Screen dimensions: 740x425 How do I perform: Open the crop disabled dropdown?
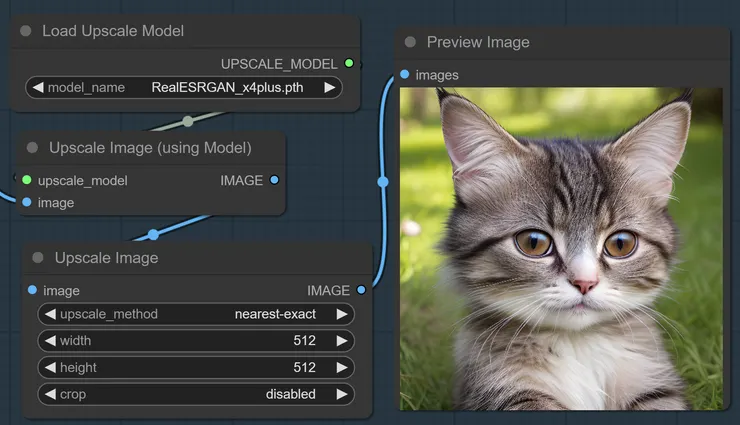[x=196, y=394]
